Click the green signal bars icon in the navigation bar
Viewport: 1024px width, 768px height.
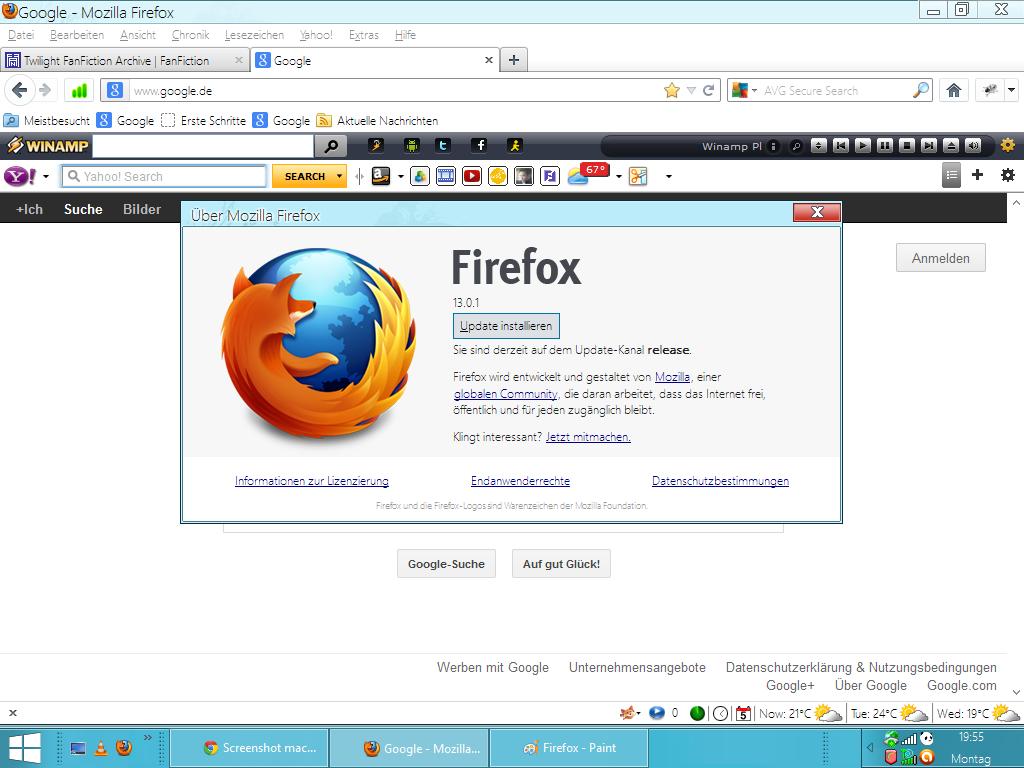[79, 90]
